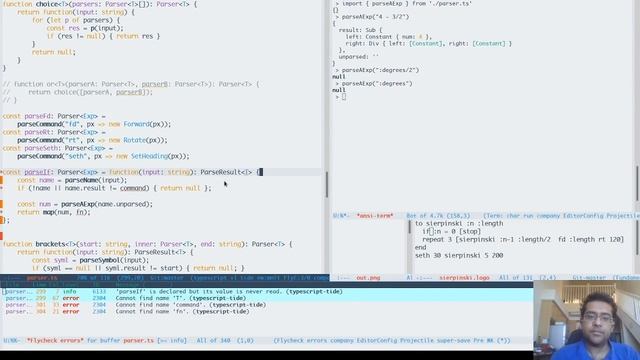The image size is (640, 360).
Task: Click the parseAExp(":degrees/2") terminal line
Action: click(x=377, y=70)
